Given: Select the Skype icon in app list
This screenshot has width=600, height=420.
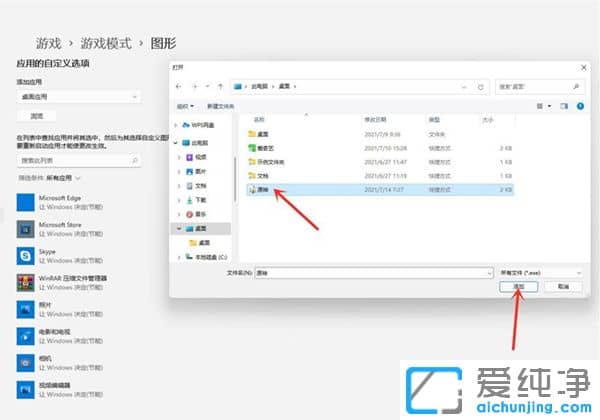Looking at the screenshot, I should point(23,255).
